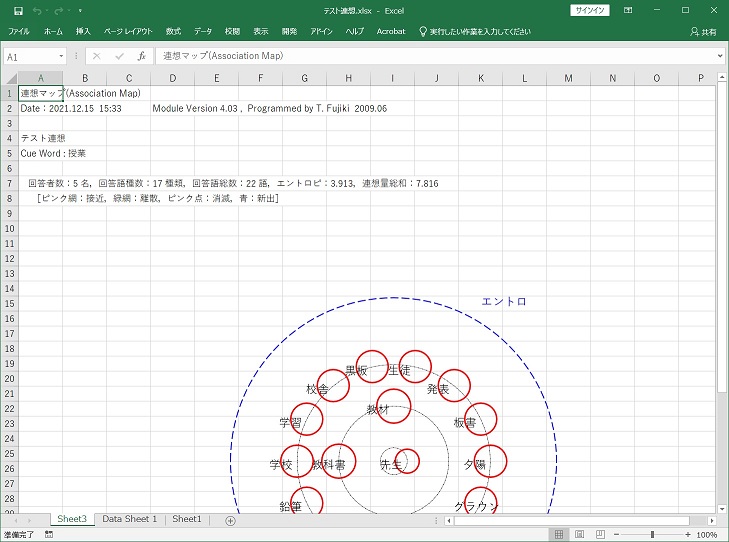Click the zoom slider handle
The height and width of the screenshot is (542, 729).
(653, 534)
